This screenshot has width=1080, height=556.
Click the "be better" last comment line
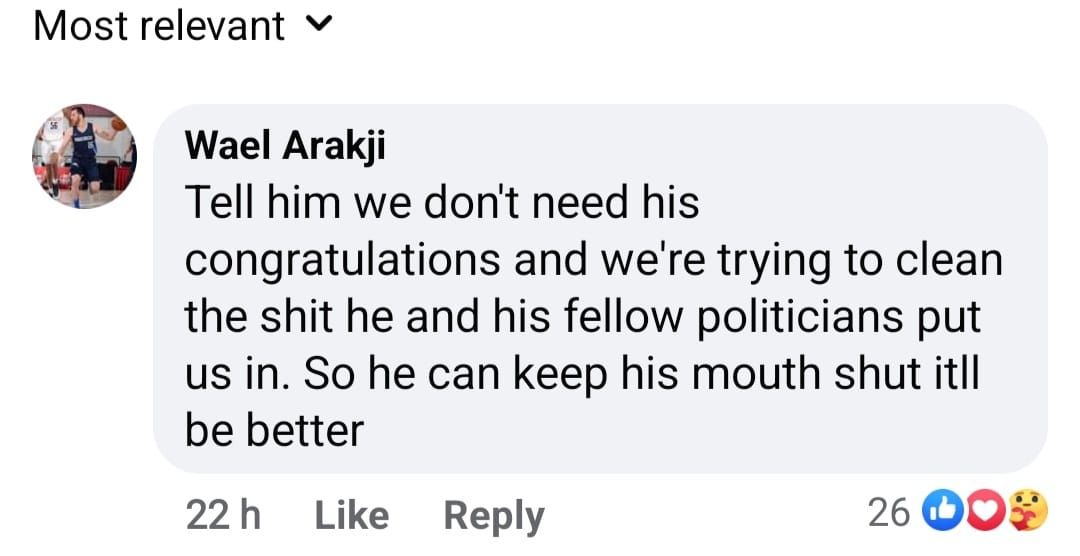click(x=274, y=431)
